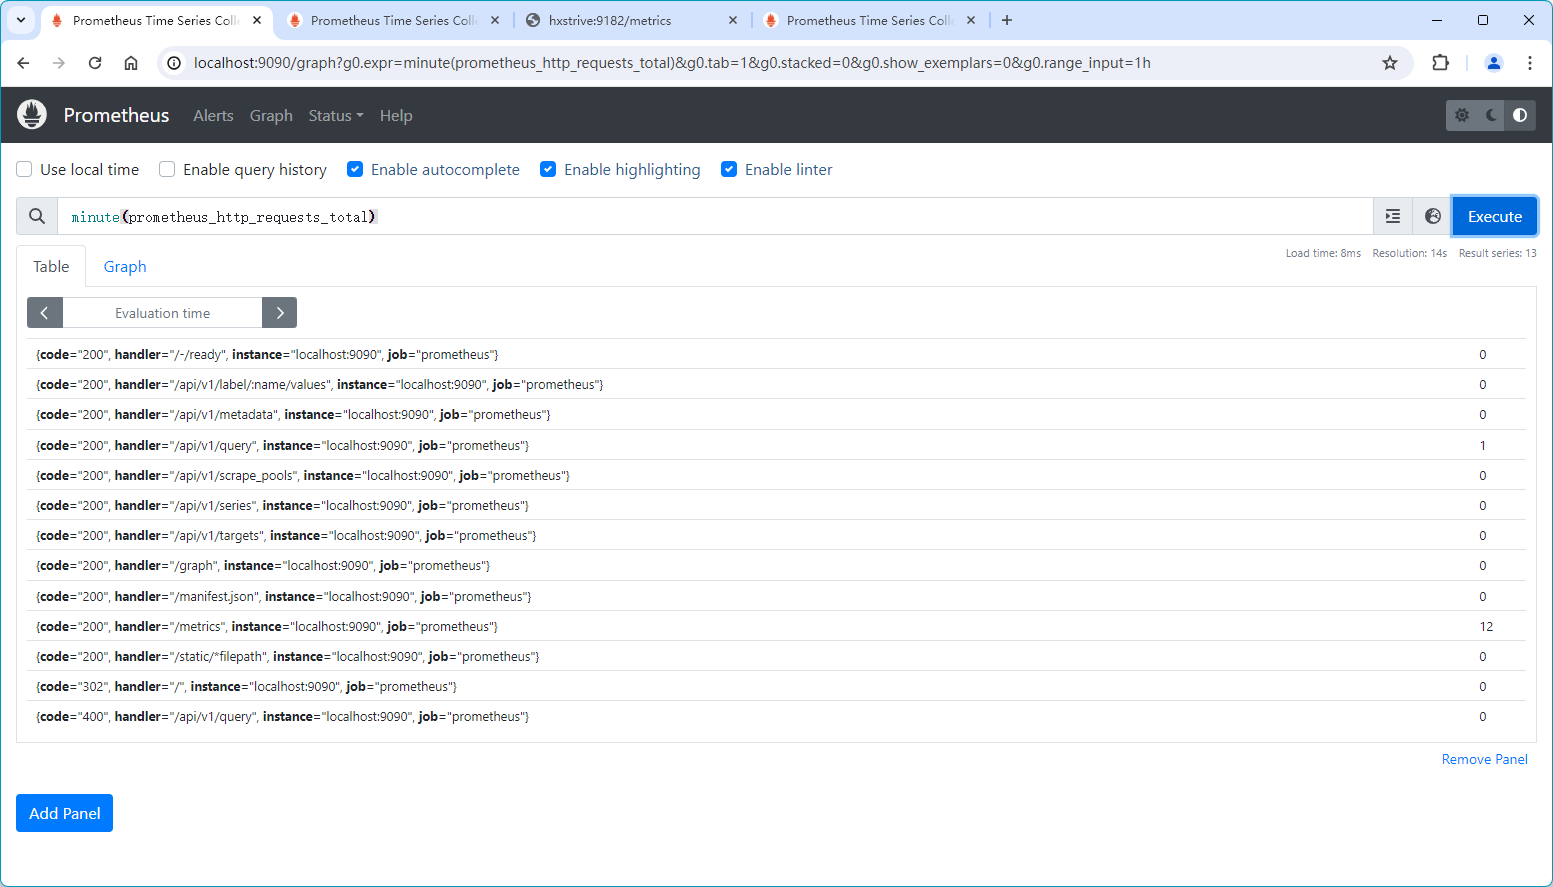
Task: View site information icon in address bar
Action: coord(174,63)
